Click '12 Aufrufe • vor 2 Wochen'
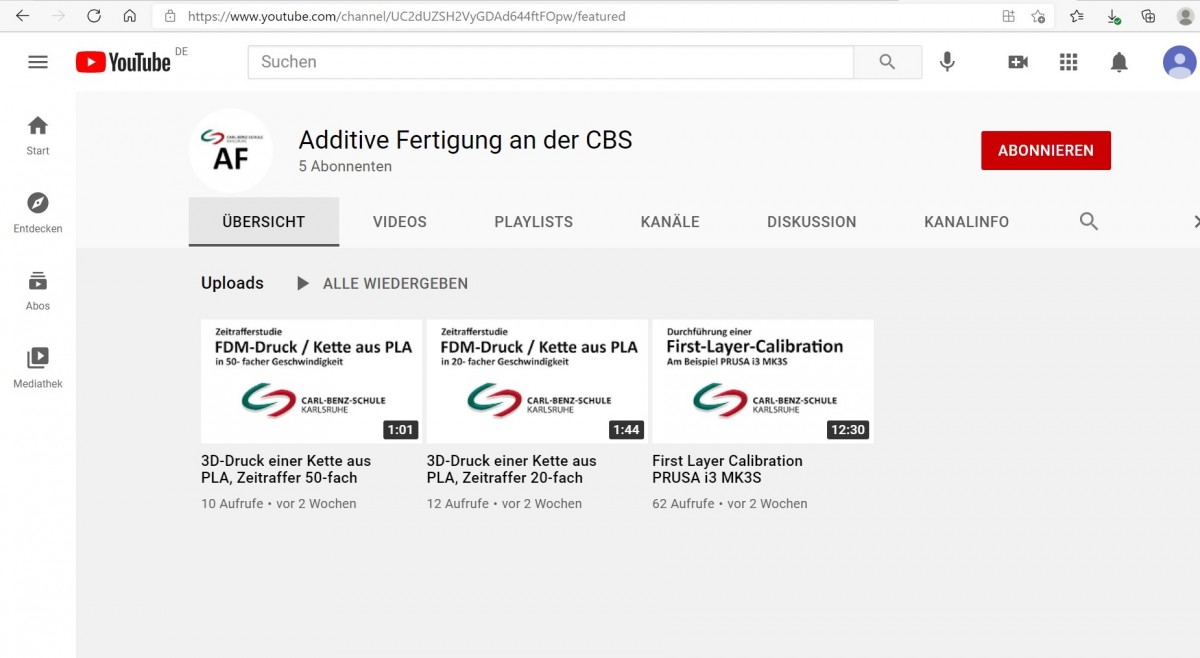This screenshot has width=1200, height=658. (x=504, y=504)
